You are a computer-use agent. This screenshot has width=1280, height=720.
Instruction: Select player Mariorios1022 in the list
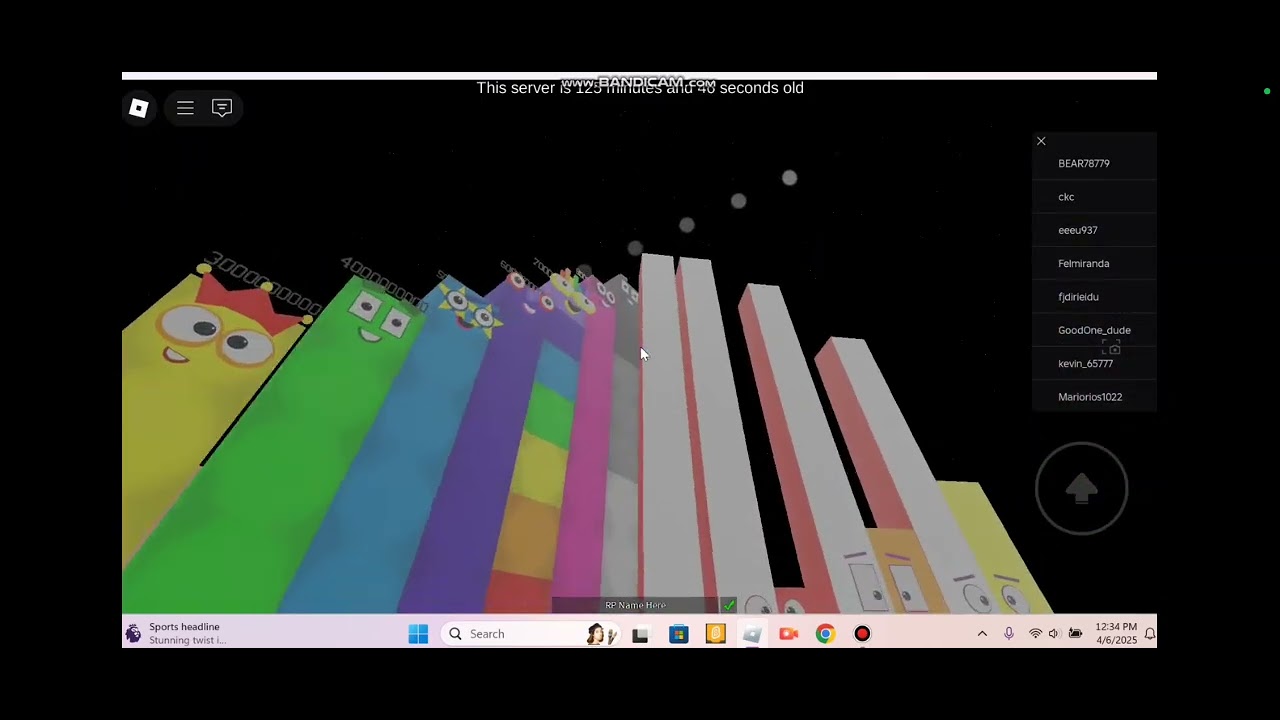pos(1094,397)
